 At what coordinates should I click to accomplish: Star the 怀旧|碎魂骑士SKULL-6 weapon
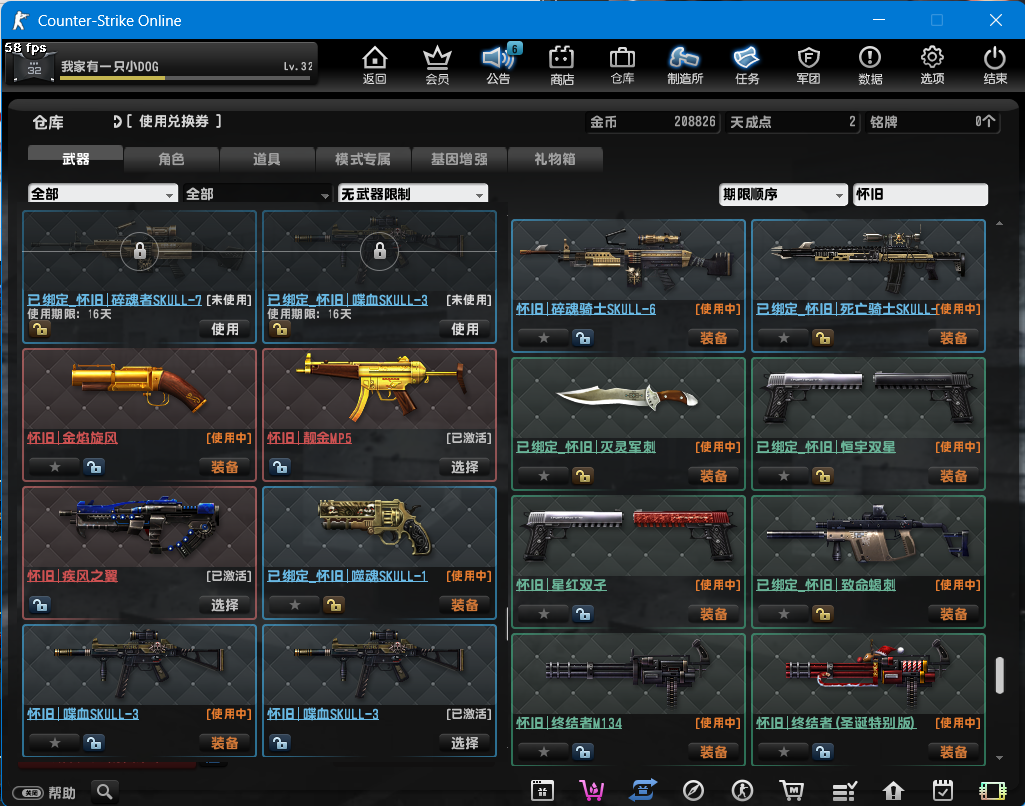[544, 338]
